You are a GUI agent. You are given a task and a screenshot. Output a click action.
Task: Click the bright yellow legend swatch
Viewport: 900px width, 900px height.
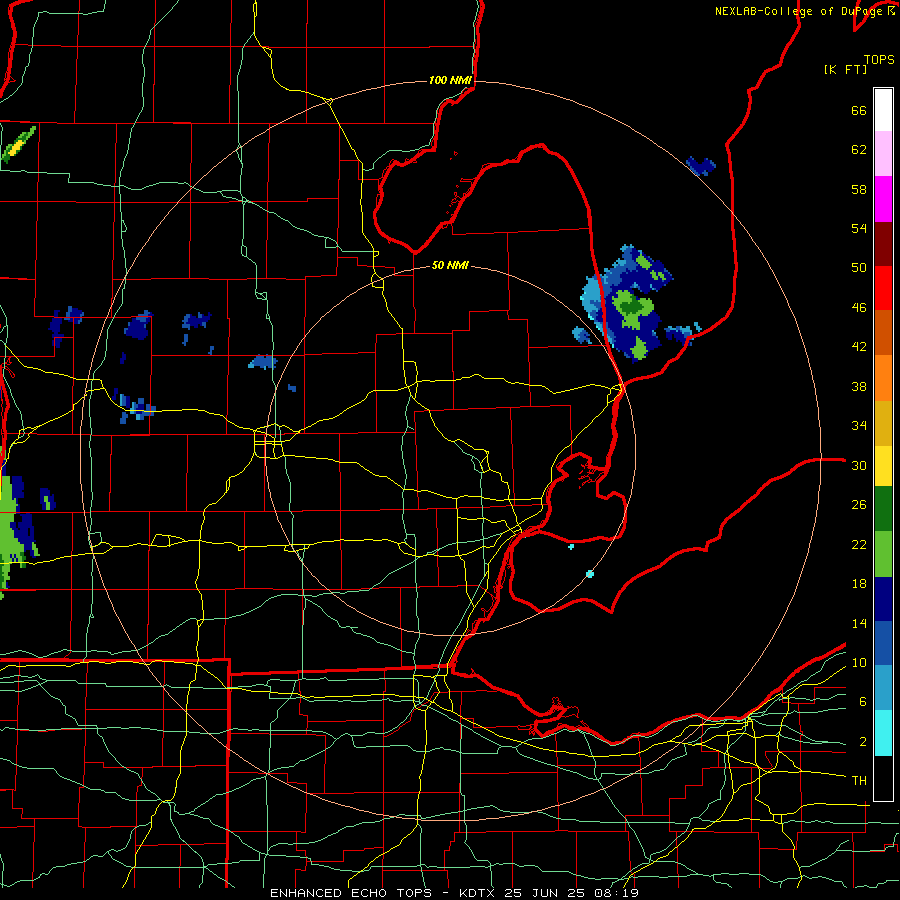(883, 466)
